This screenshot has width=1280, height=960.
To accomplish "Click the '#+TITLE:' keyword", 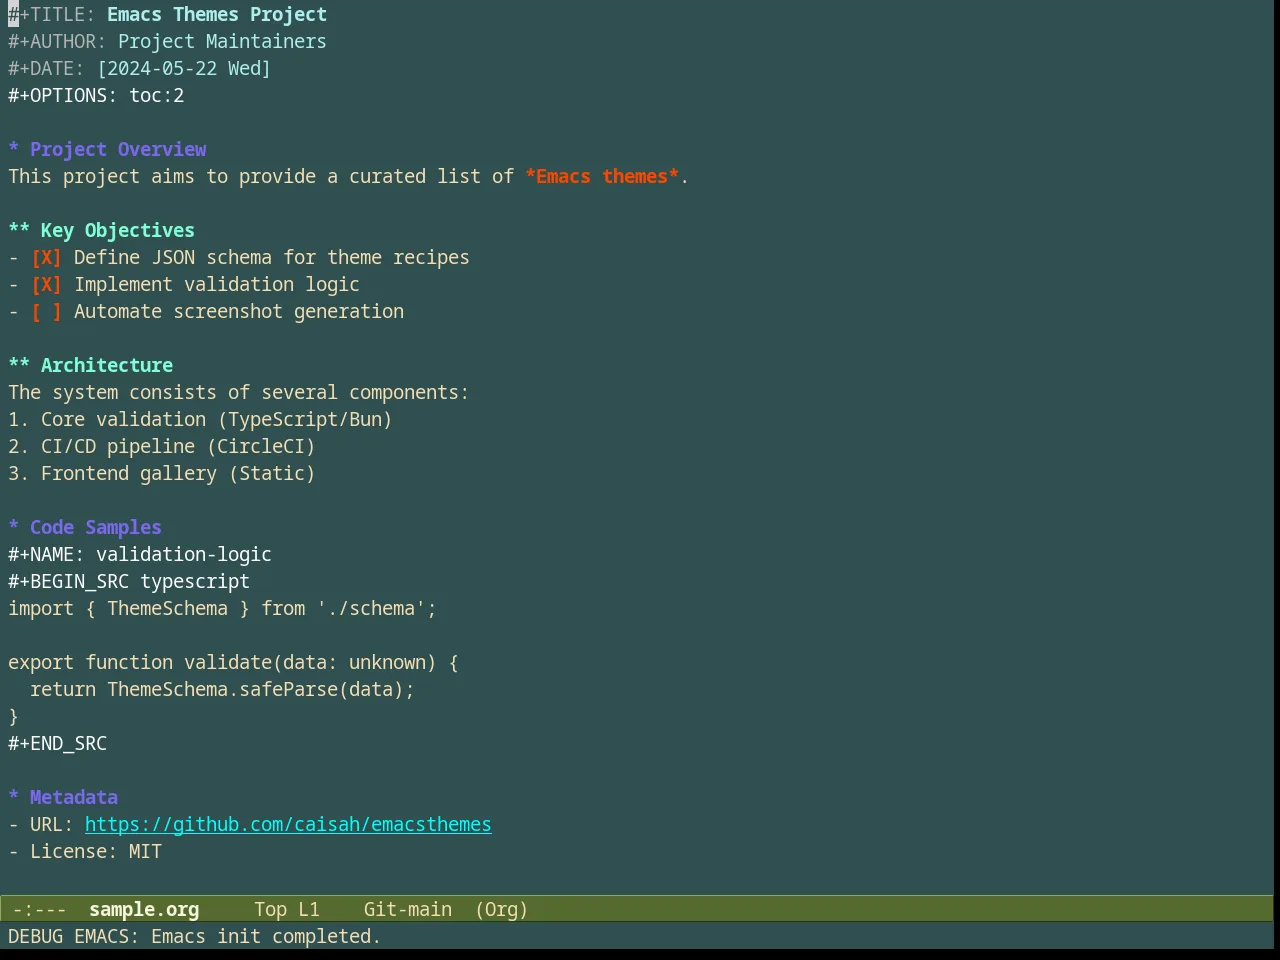I will (x=52, y=15).
